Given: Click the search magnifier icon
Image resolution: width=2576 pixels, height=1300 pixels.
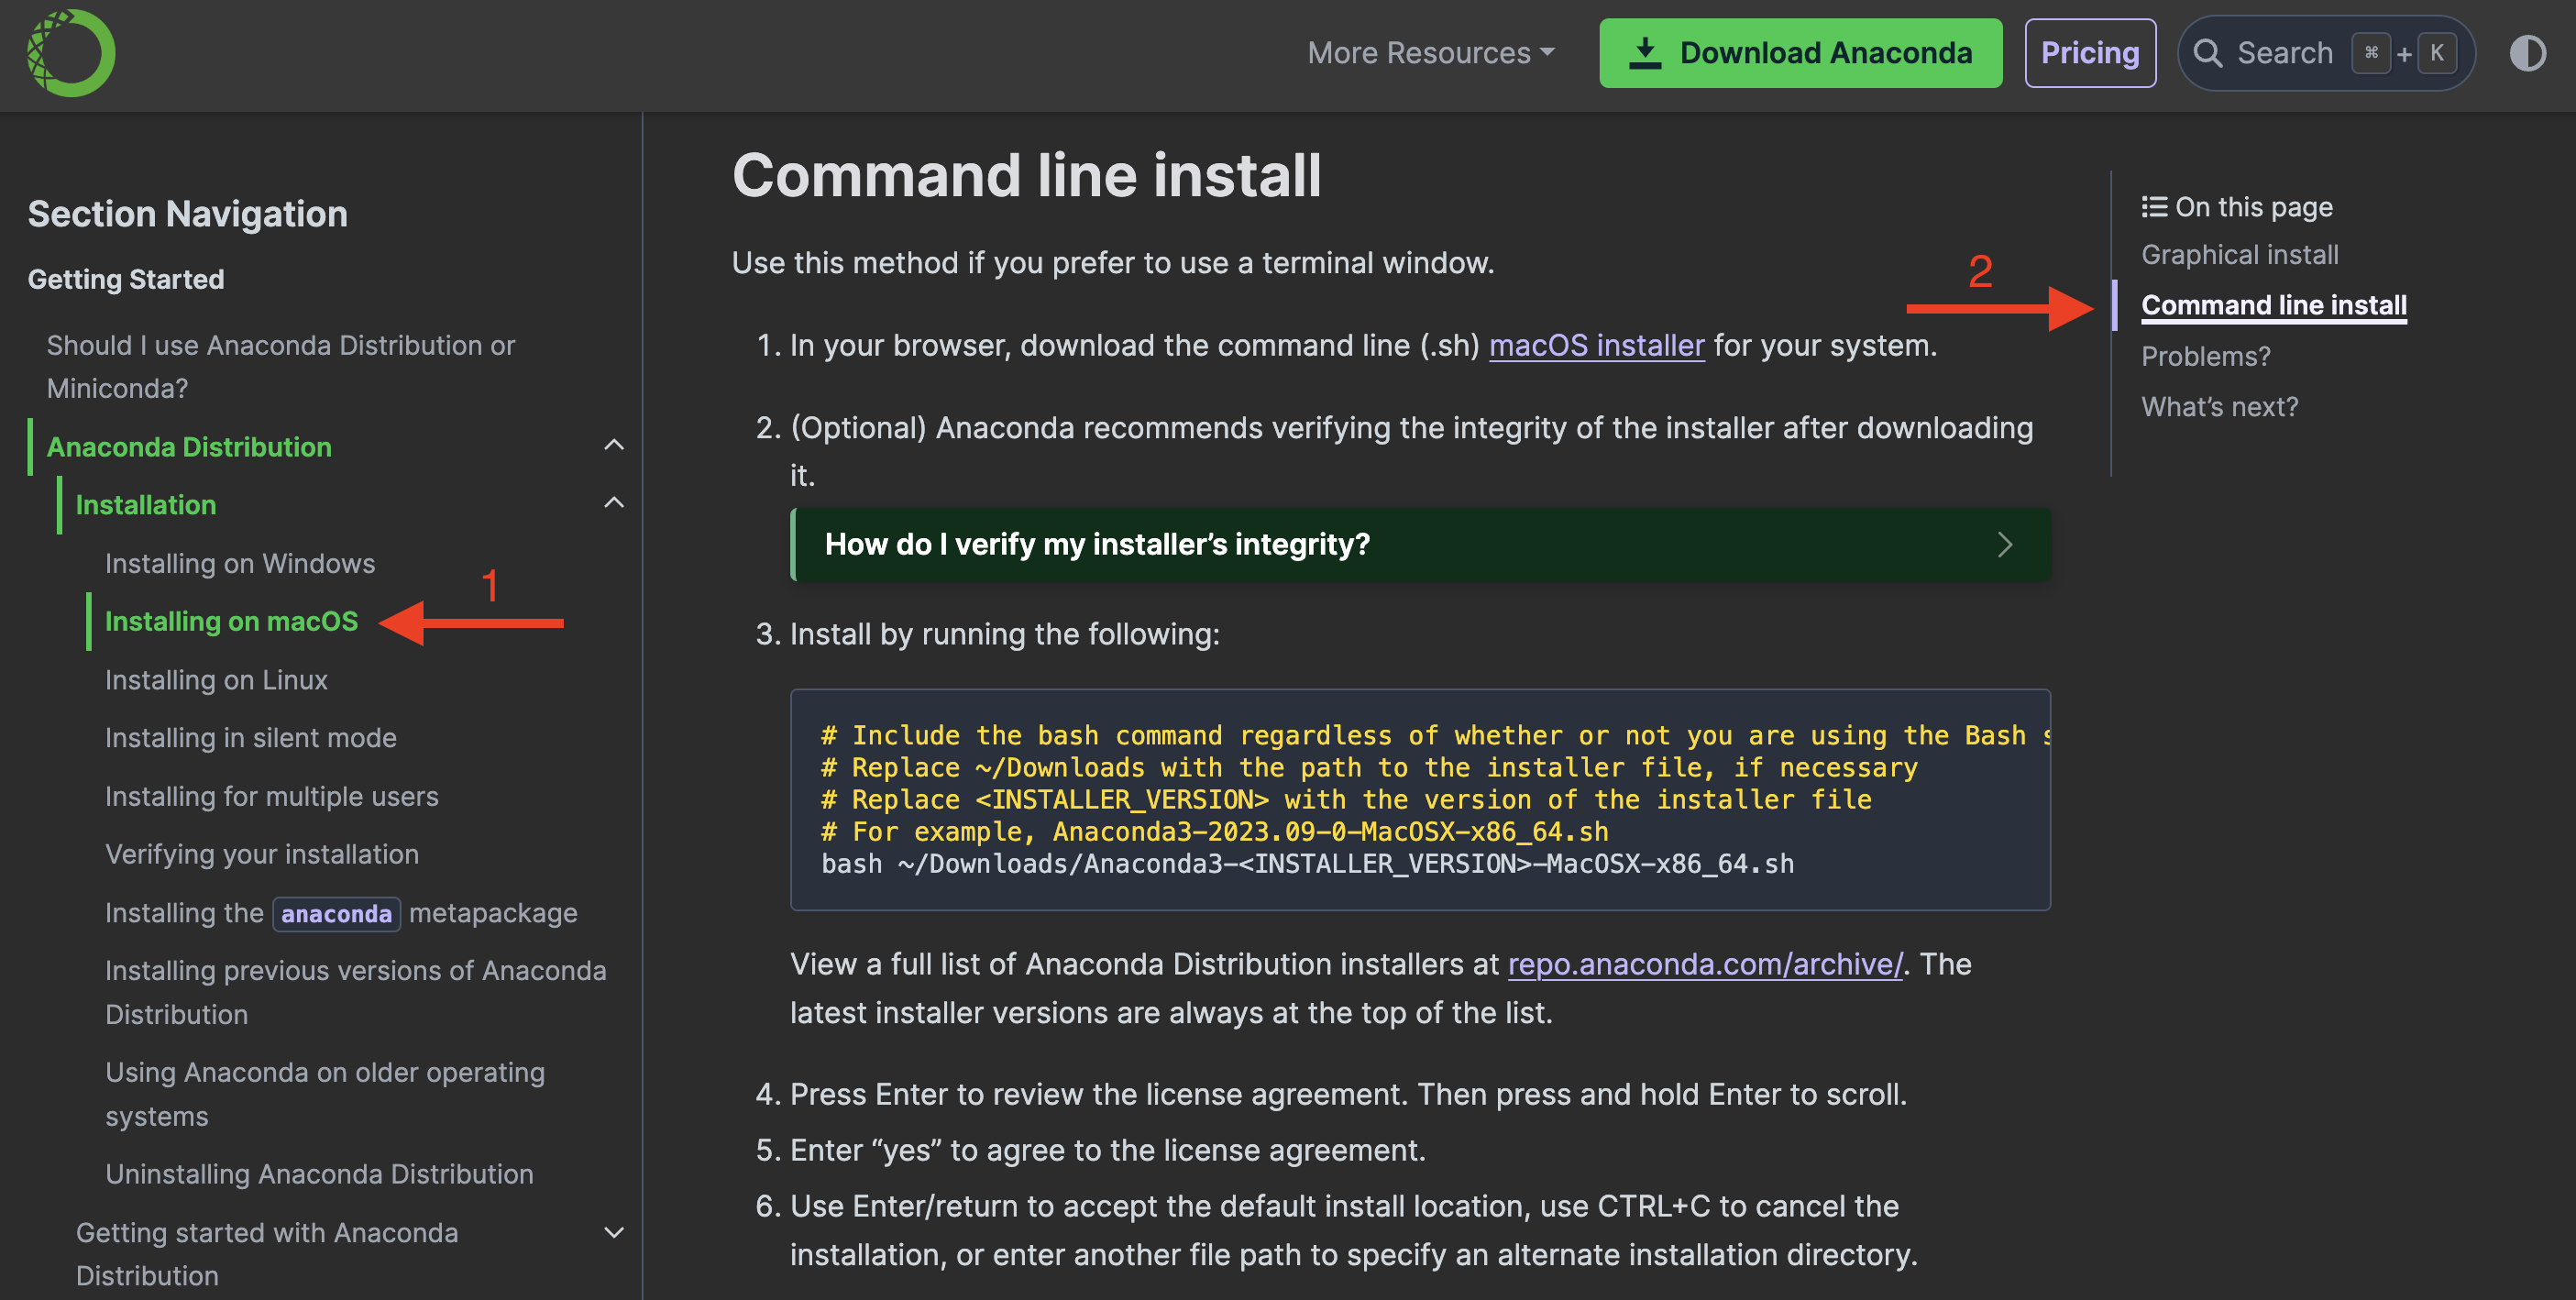Looking at the screenshot, I should click(x=2207, y=53).
